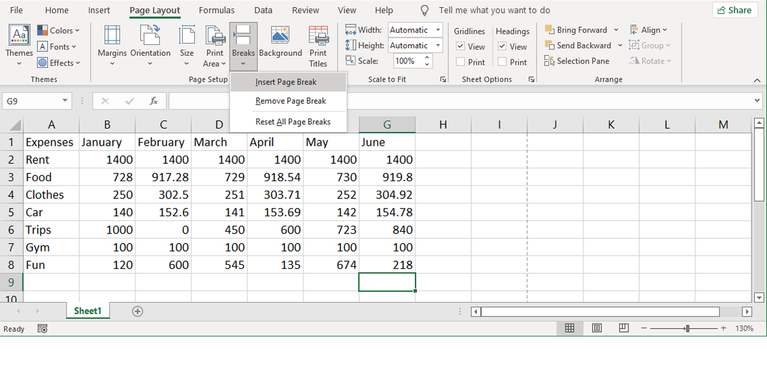Click the macro recording status icon
Image resolution: width=767 pixels, height=384 pixels.
(x=43, y=329)
